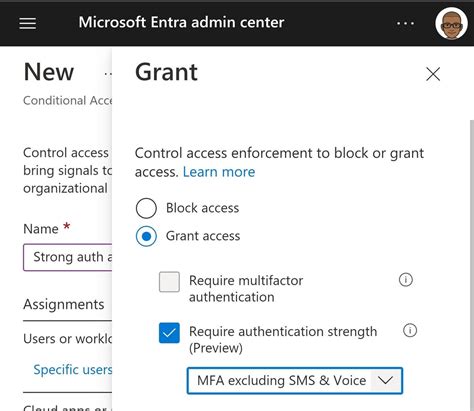The image size is (474, 411).
Task: Open the Learn more link
Action: pyautogui.click(x=219, y=172)
